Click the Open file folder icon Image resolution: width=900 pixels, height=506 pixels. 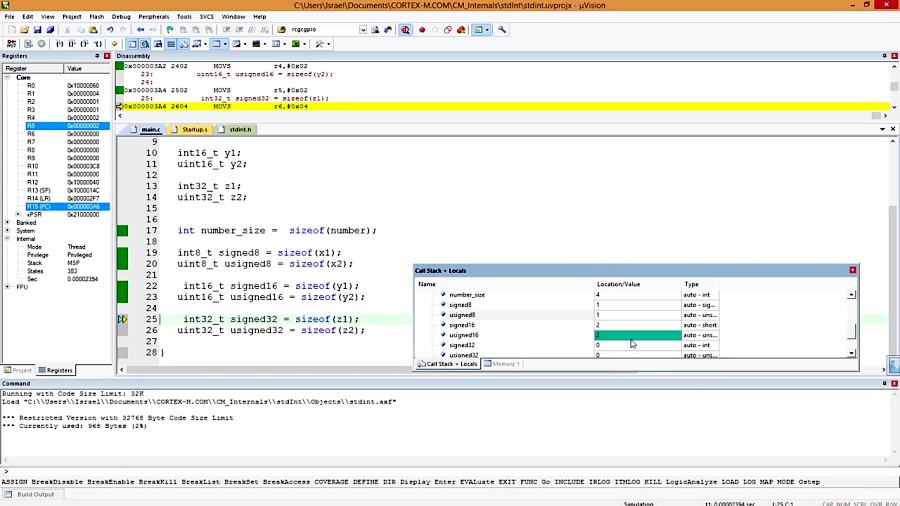[x=24, y=30]
